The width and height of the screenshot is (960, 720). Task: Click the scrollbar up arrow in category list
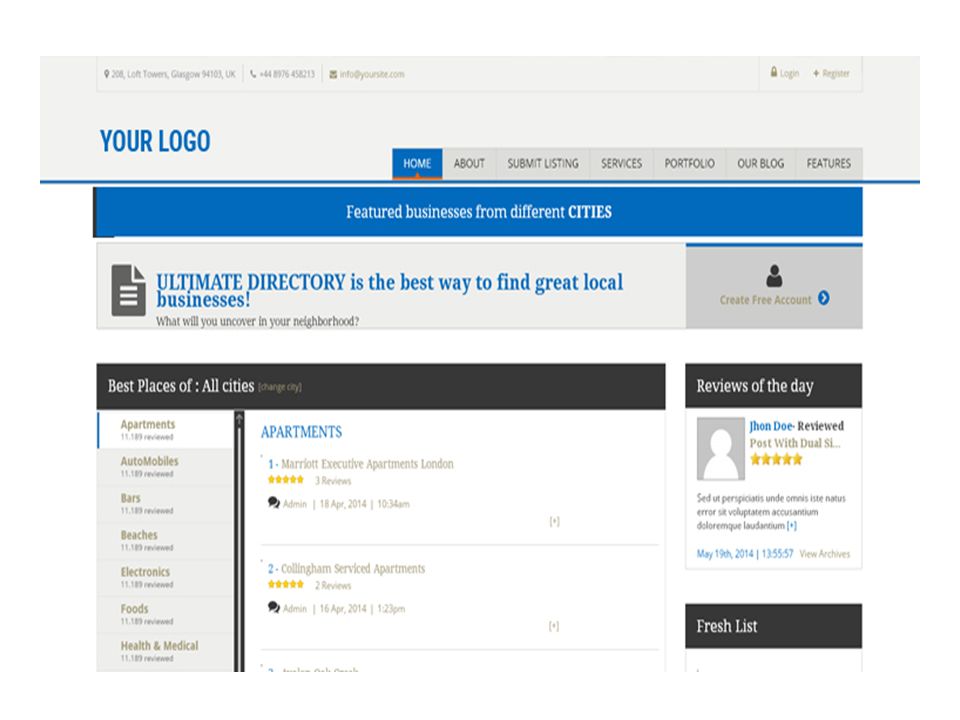(239, 417)
